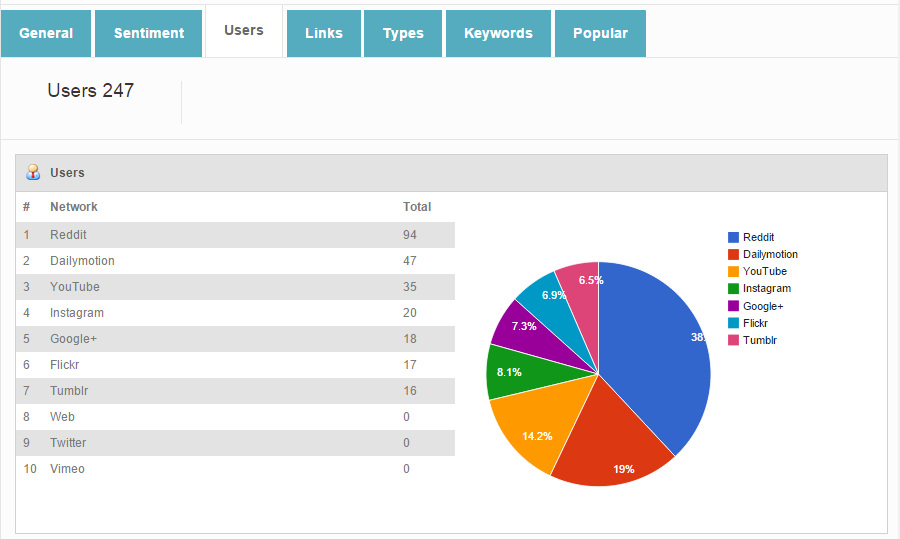Select Dailymotion in the network table

pyautogui.click(x=82, y=261)
